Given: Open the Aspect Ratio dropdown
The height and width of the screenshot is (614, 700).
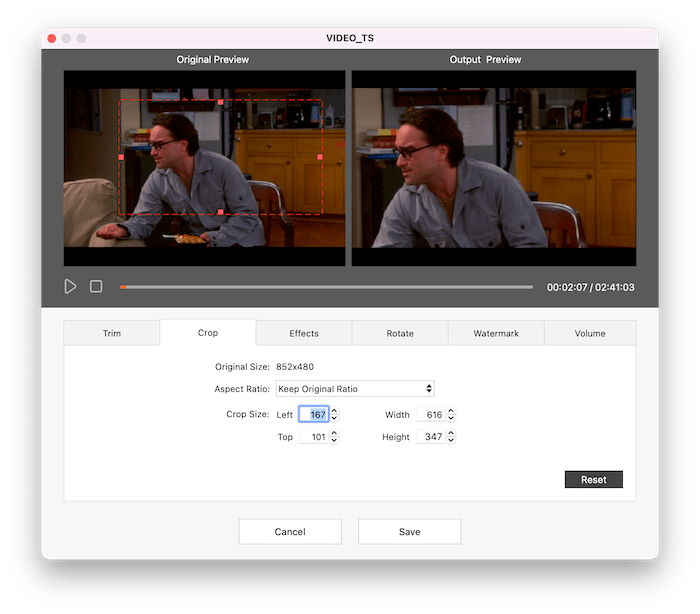Looking at the screenshot, I should pos(354,389).
